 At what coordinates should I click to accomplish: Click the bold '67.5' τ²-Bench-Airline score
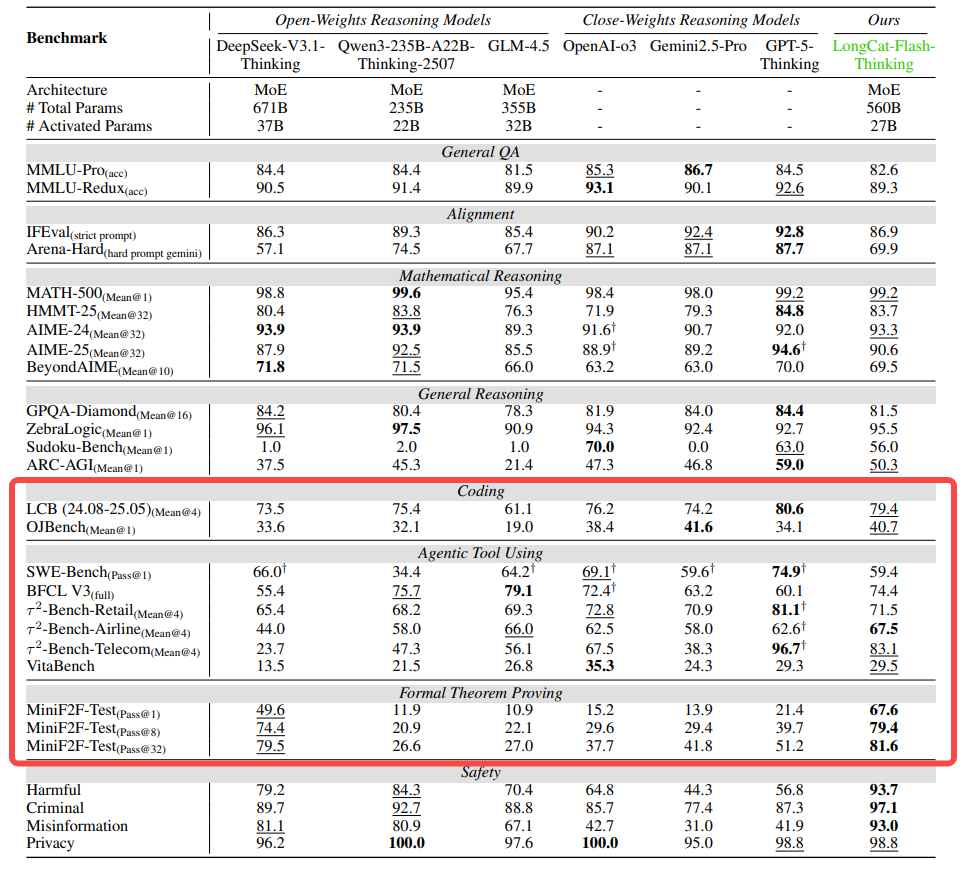(884, 629)
